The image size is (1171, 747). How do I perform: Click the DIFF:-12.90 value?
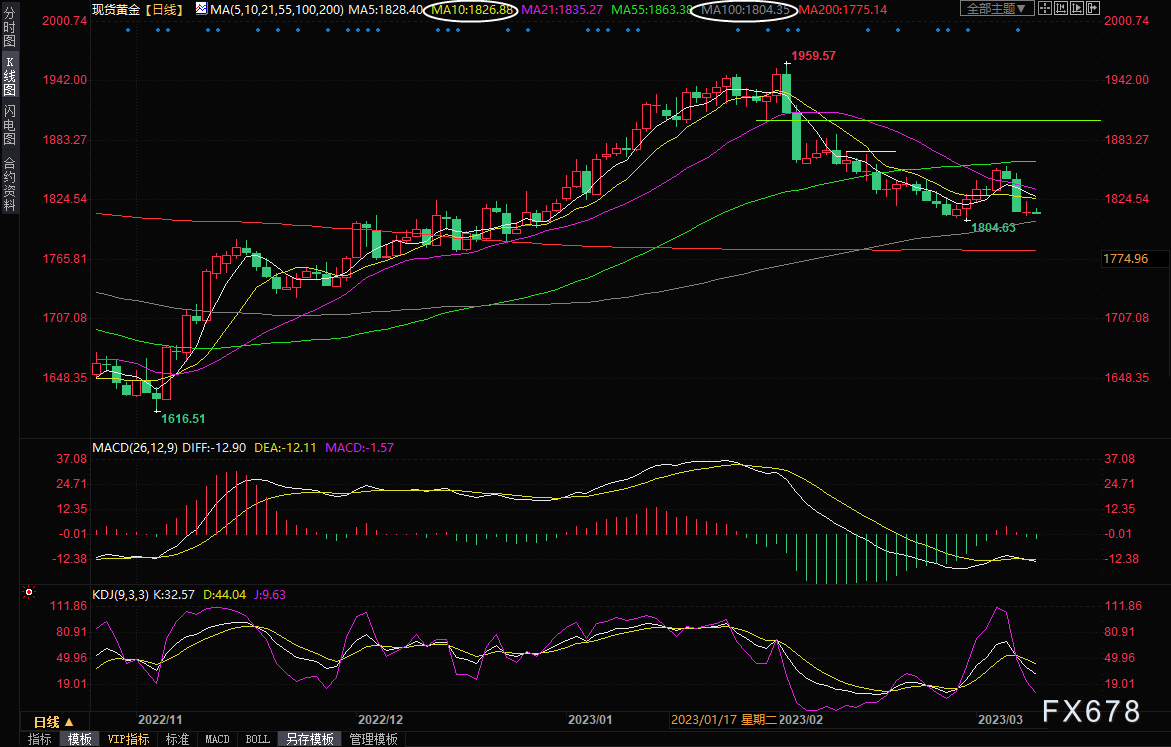pyautogui.click(x=214, y=447)
